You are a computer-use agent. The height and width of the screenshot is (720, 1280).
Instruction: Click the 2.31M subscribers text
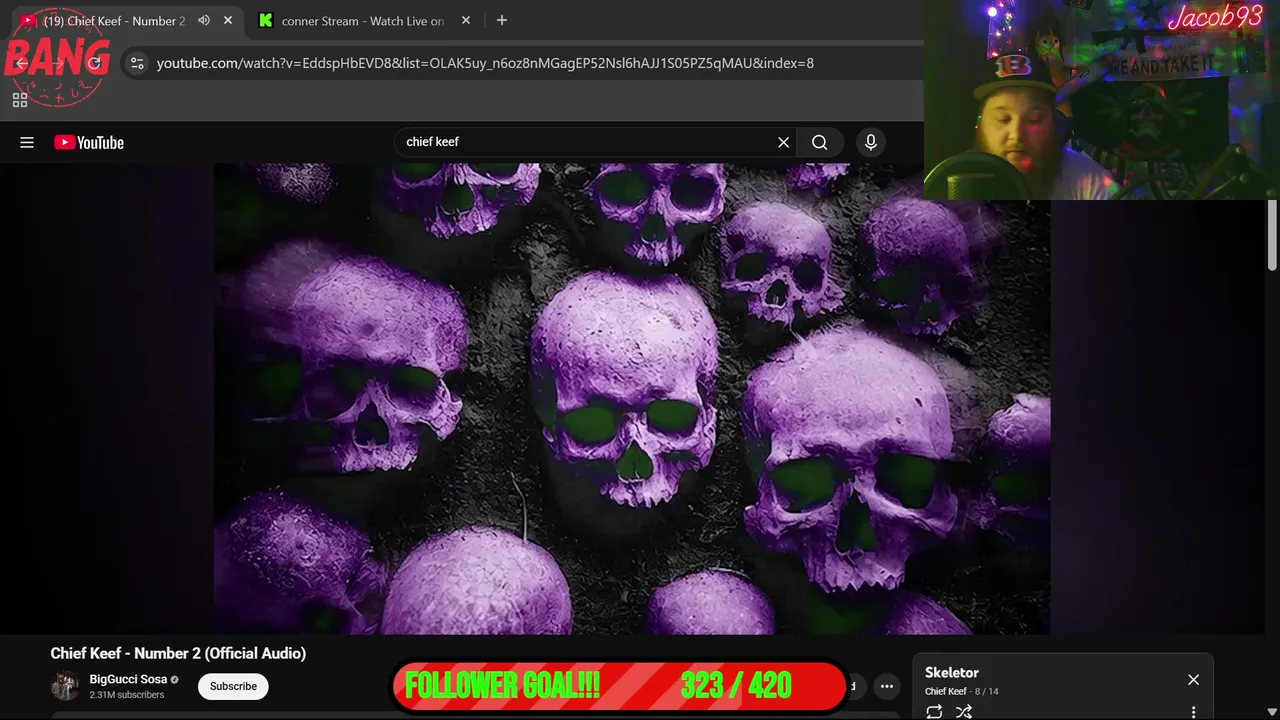coord(127,695)
